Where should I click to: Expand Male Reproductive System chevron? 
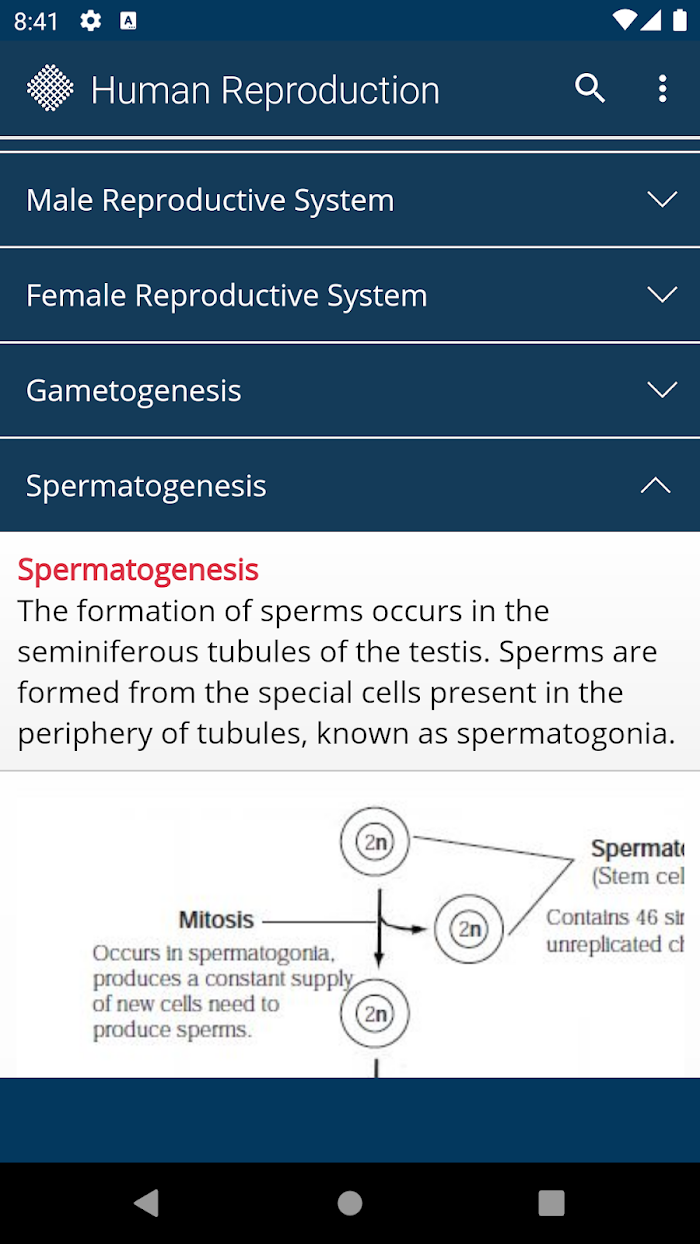662,200
